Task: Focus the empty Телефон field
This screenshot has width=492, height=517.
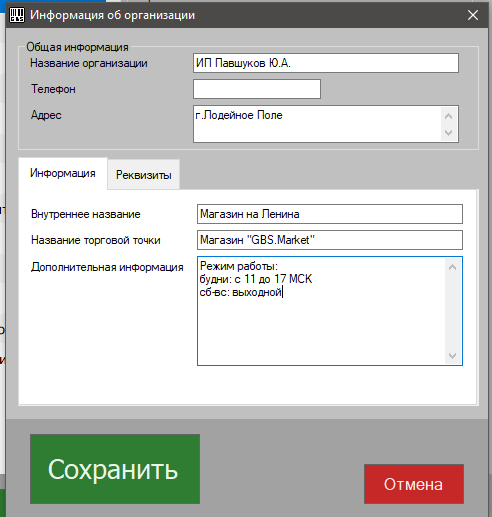Action: (x=257, y=89)
